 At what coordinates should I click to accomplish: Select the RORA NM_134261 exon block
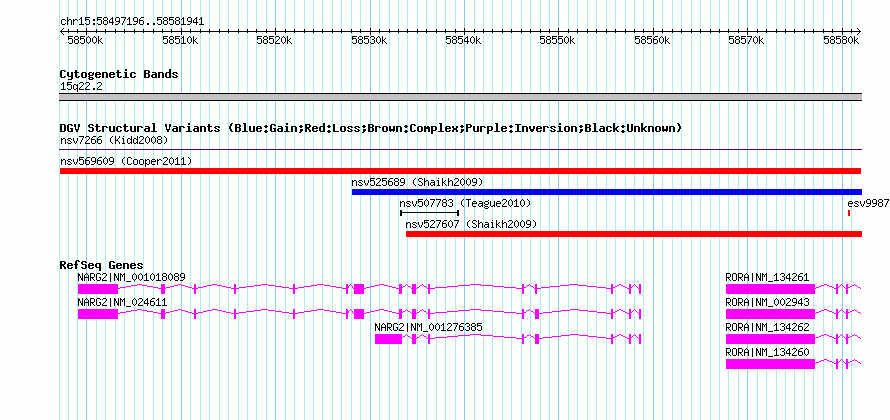(770, 289)
